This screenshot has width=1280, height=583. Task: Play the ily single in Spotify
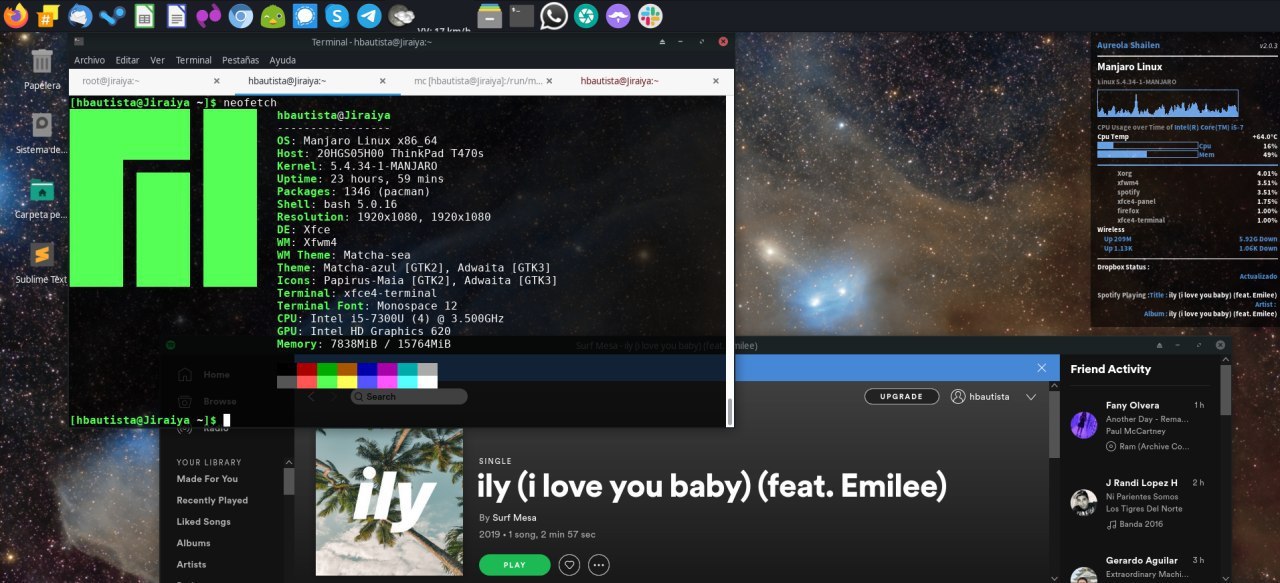coord(515,565)
